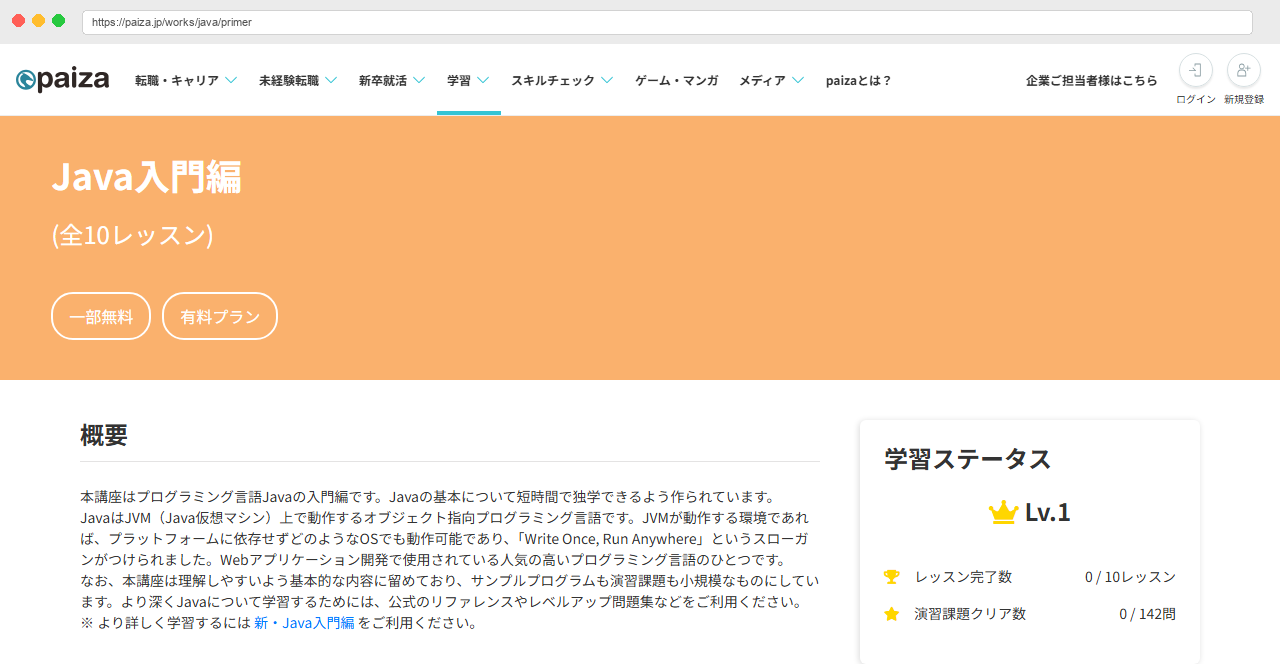Click the レッスン完了数 label

(x=963, y=577)
